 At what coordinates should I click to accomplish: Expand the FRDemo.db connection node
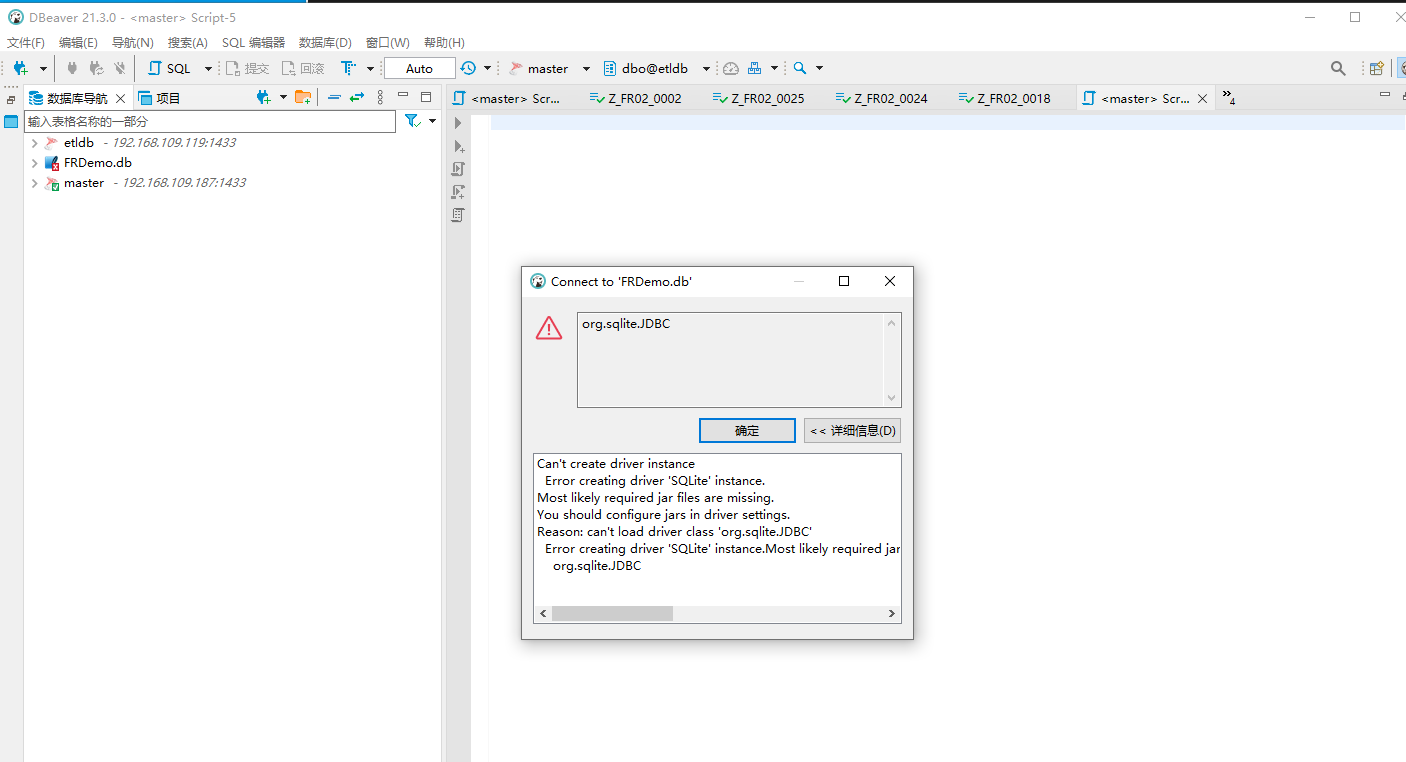[34, 163]
